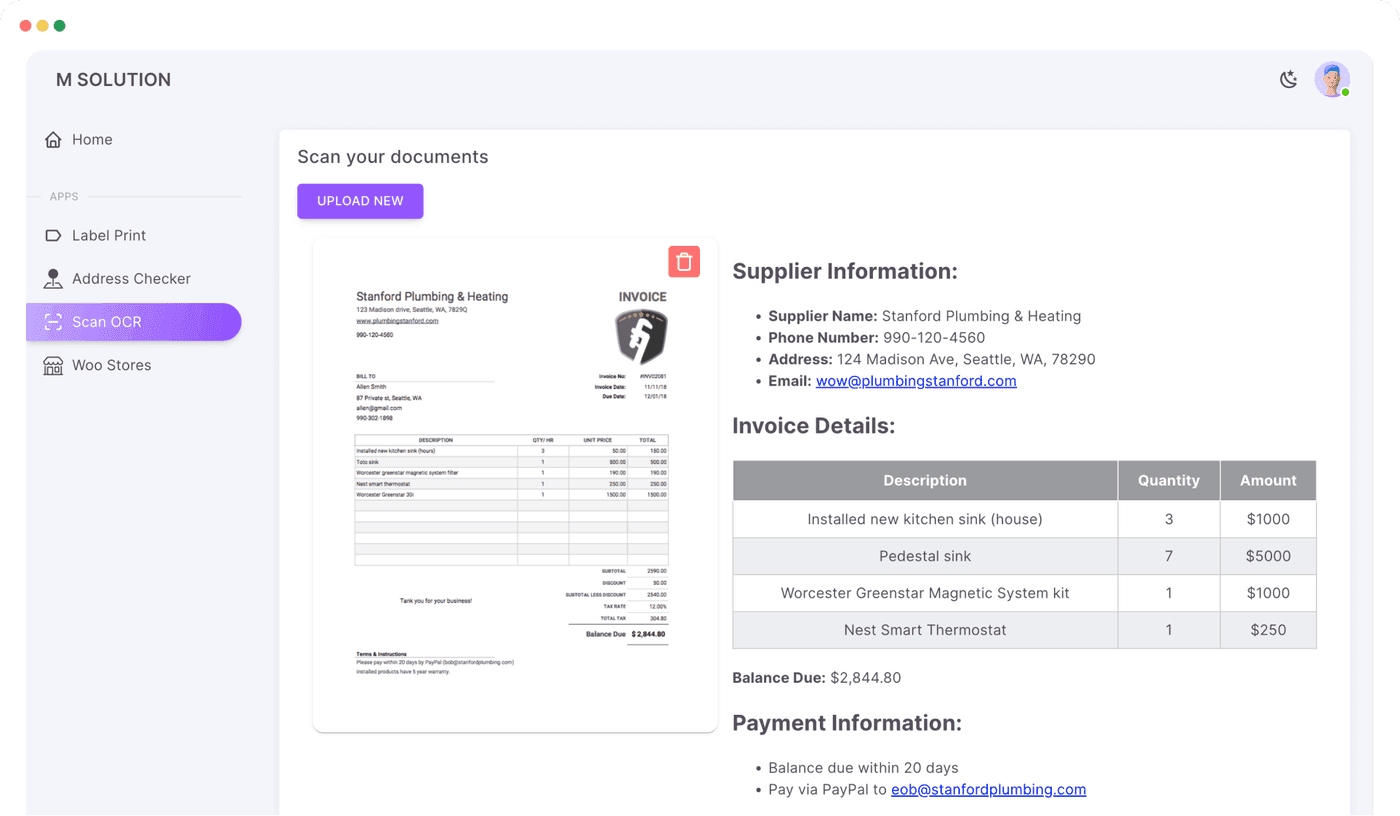Open the Woo Stores section
The image size is (1400, 816).
134,365
